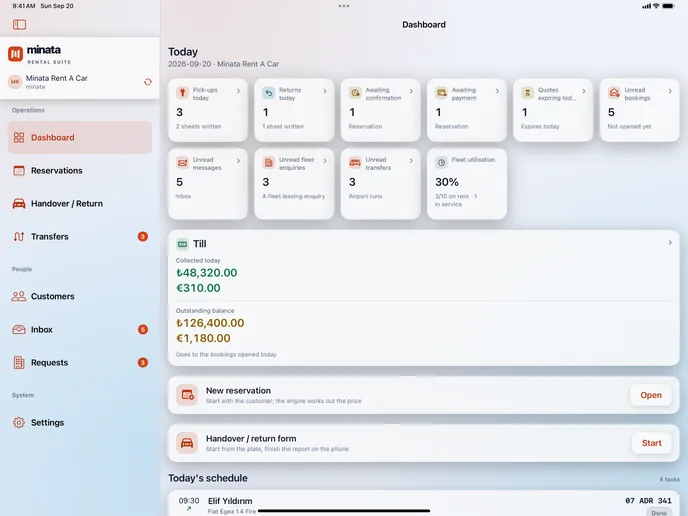Click the Wi-Fi icon in status bar
Image resolution: width=688 pixels, height=516 pixels.
(x=656, y=6)
